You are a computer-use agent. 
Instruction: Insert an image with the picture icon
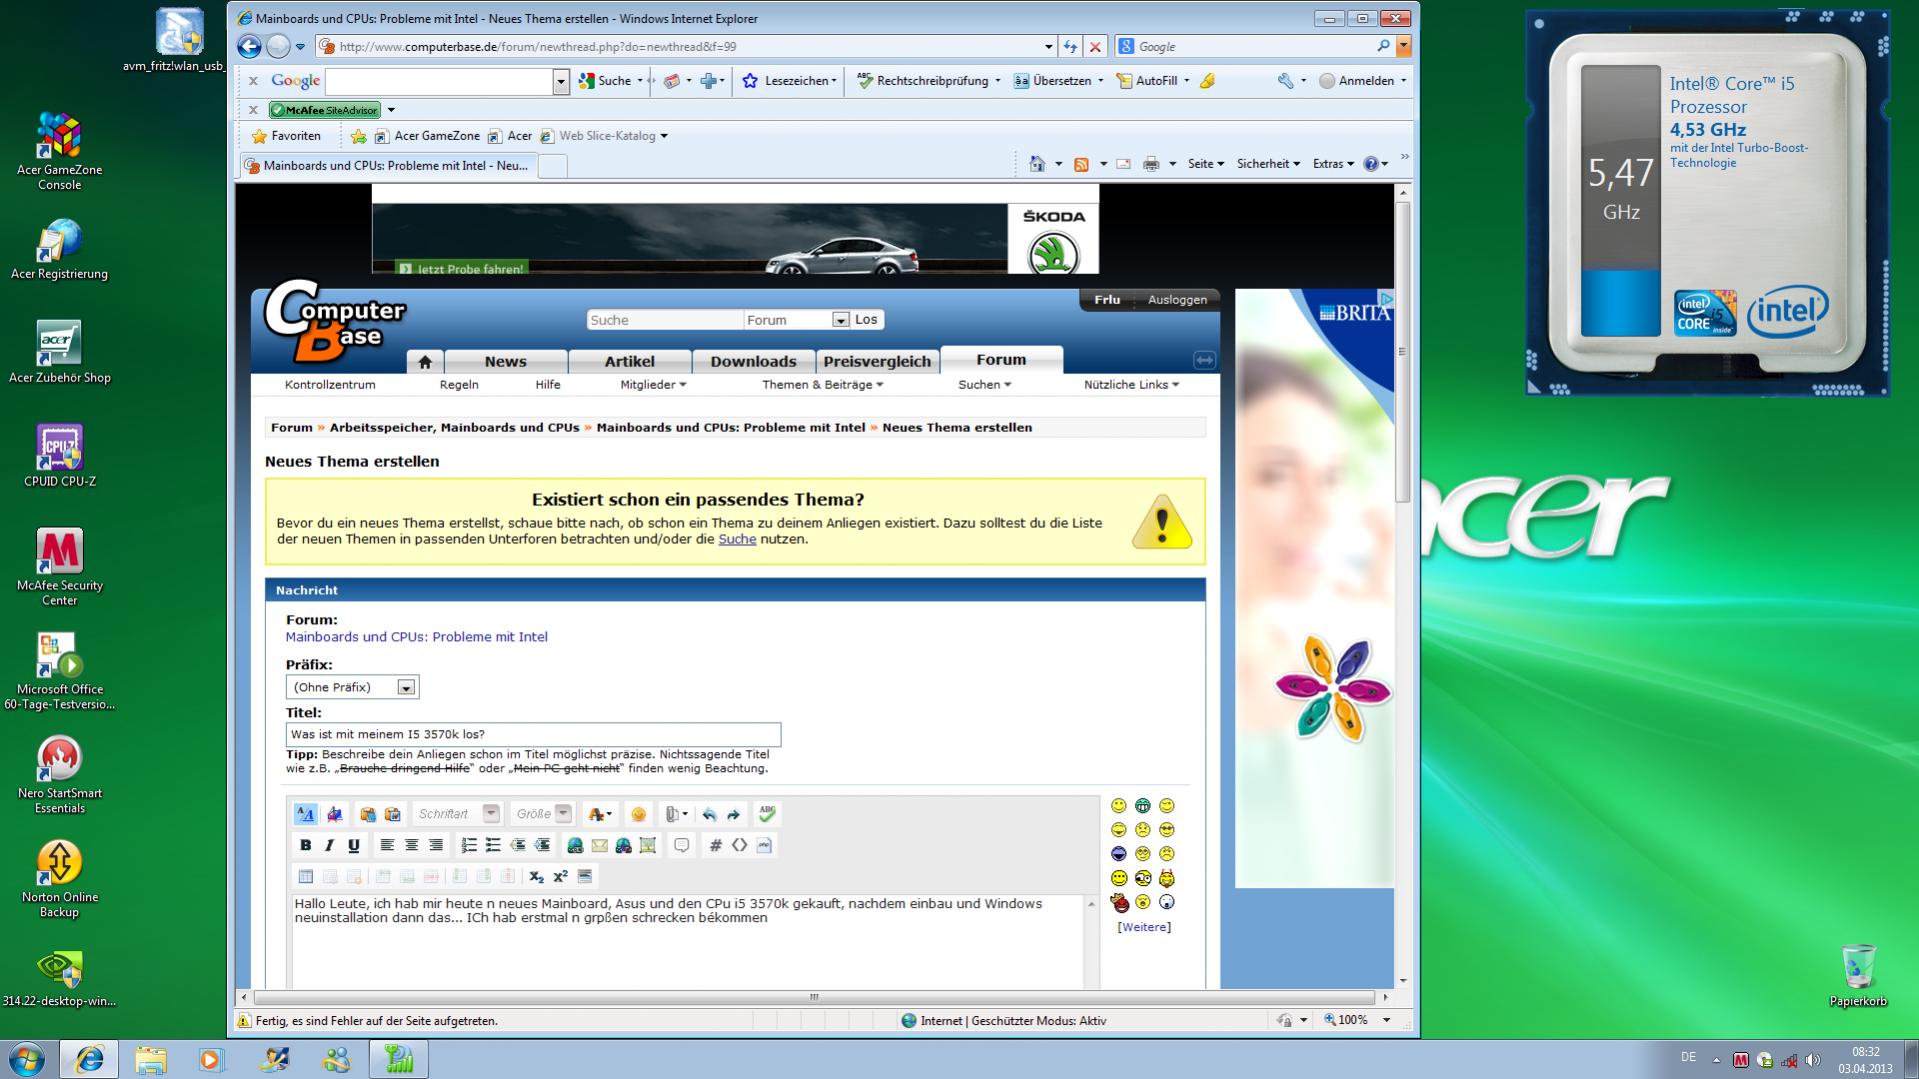click(x=648, y=845)
